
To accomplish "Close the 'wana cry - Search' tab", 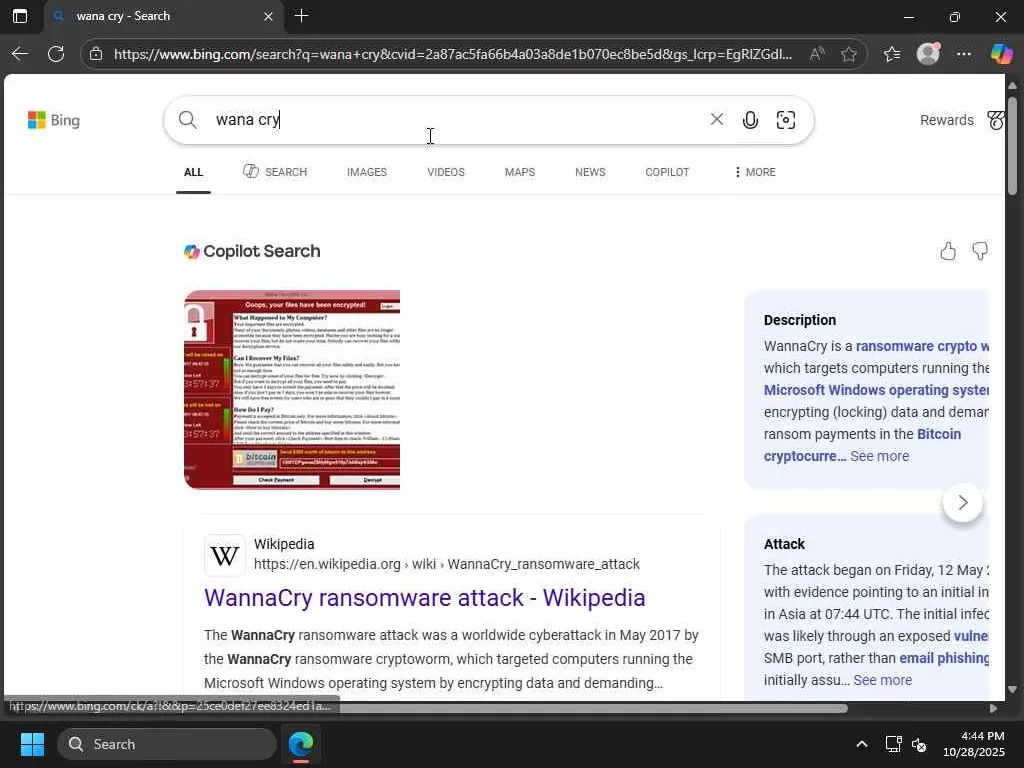I will pos(268,17).
